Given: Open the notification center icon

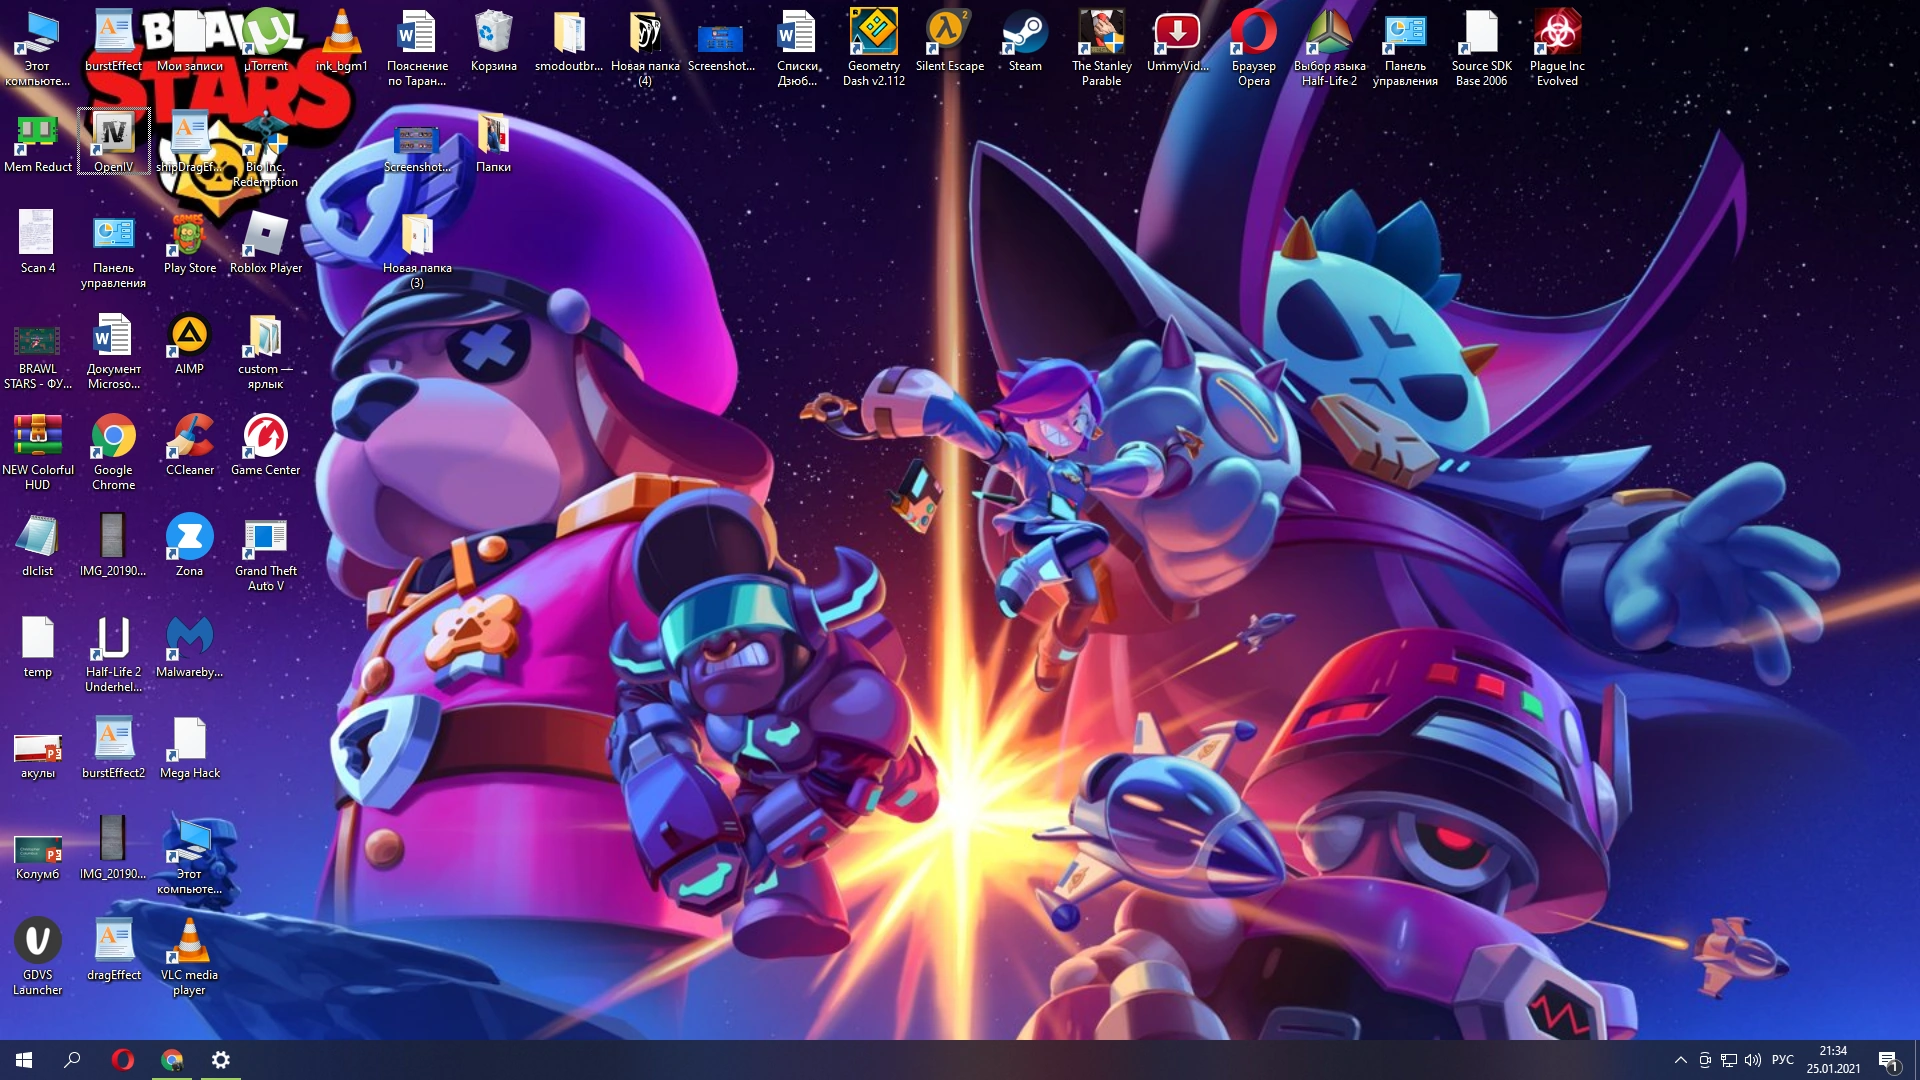Looking at the screenshot, I should pyautogui.click(x=1888, y=1060).
